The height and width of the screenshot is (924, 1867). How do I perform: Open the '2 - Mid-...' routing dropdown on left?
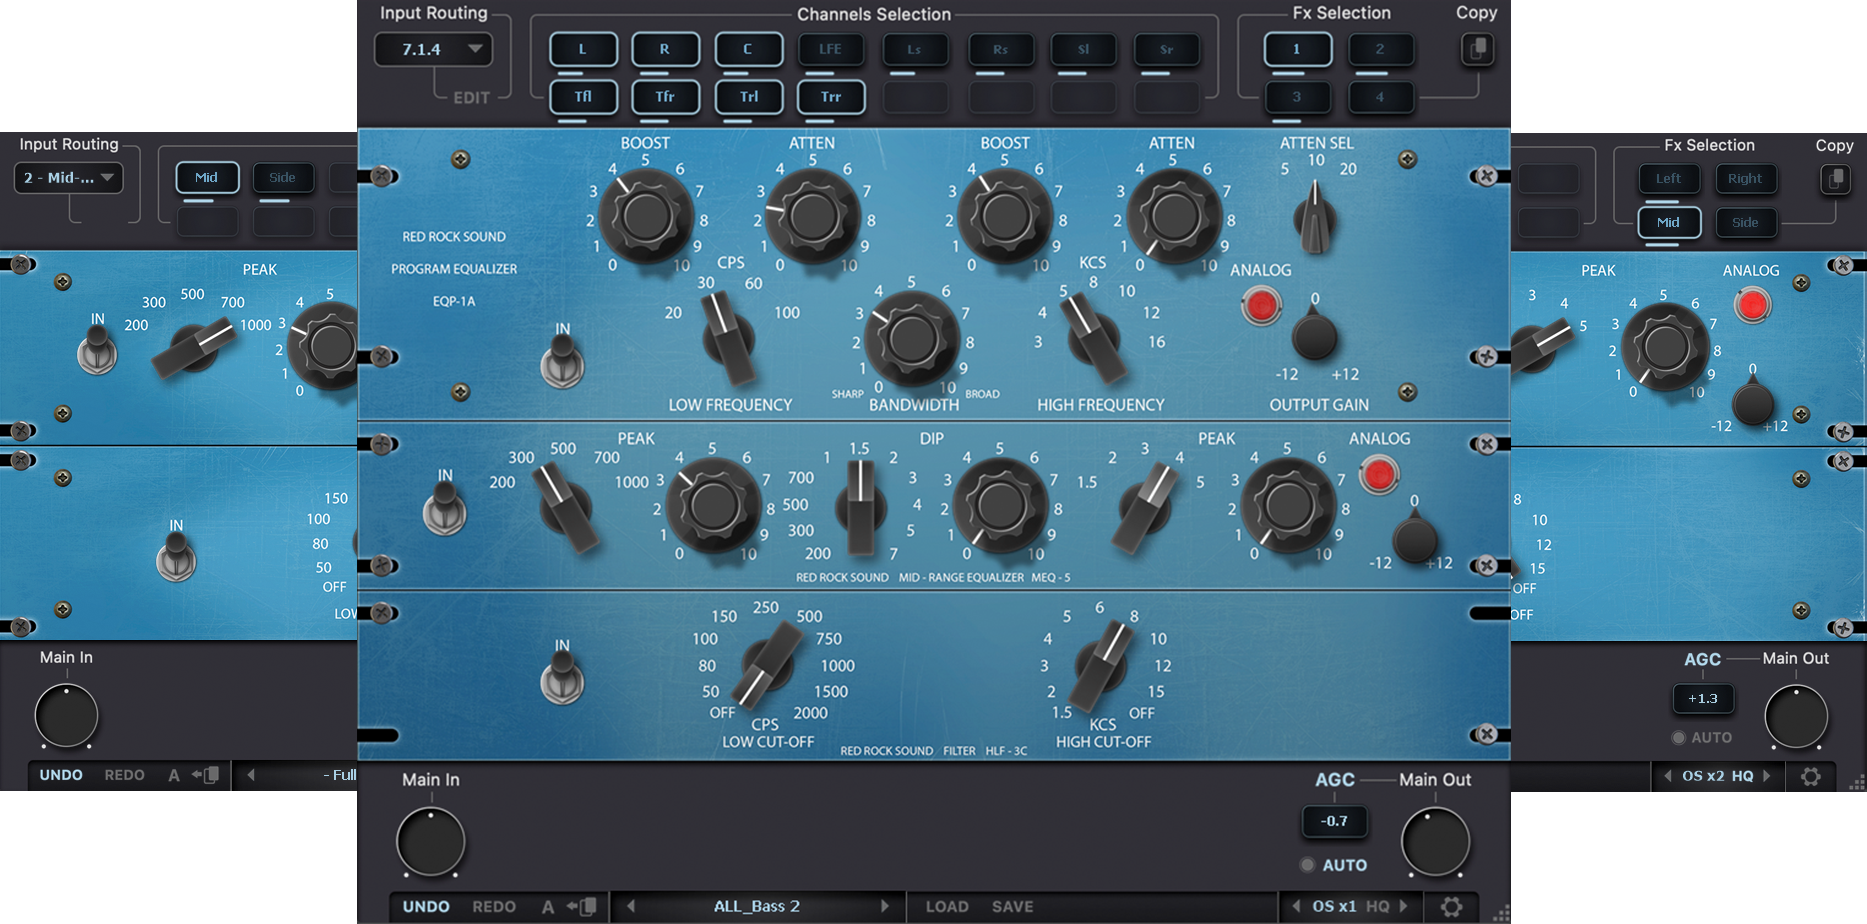pyautogui.click(x=68, y=178)
